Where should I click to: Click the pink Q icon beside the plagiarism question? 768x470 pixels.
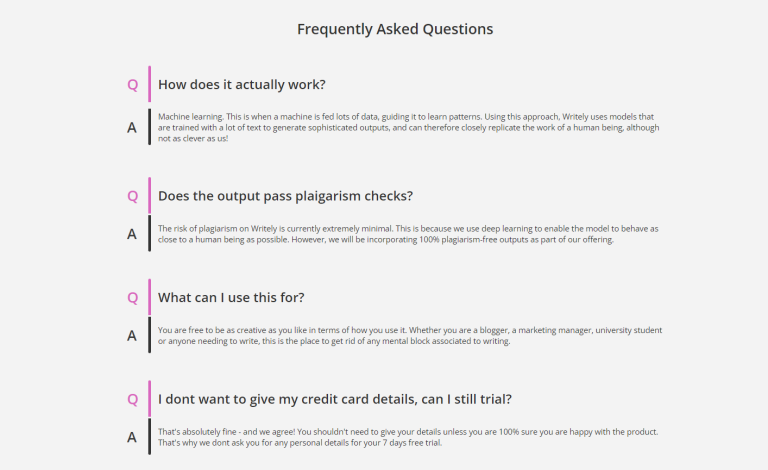[x=132, y=195]
